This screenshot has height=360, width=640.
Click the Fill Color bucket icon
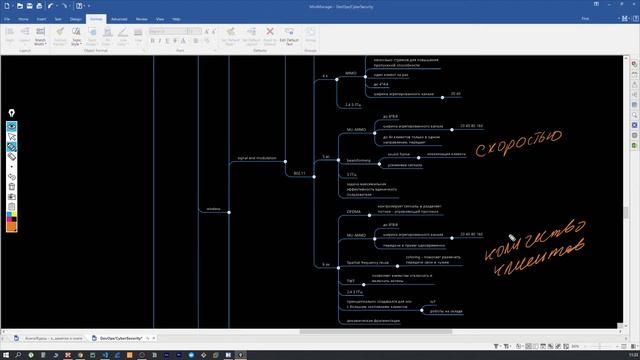point(108,32)
